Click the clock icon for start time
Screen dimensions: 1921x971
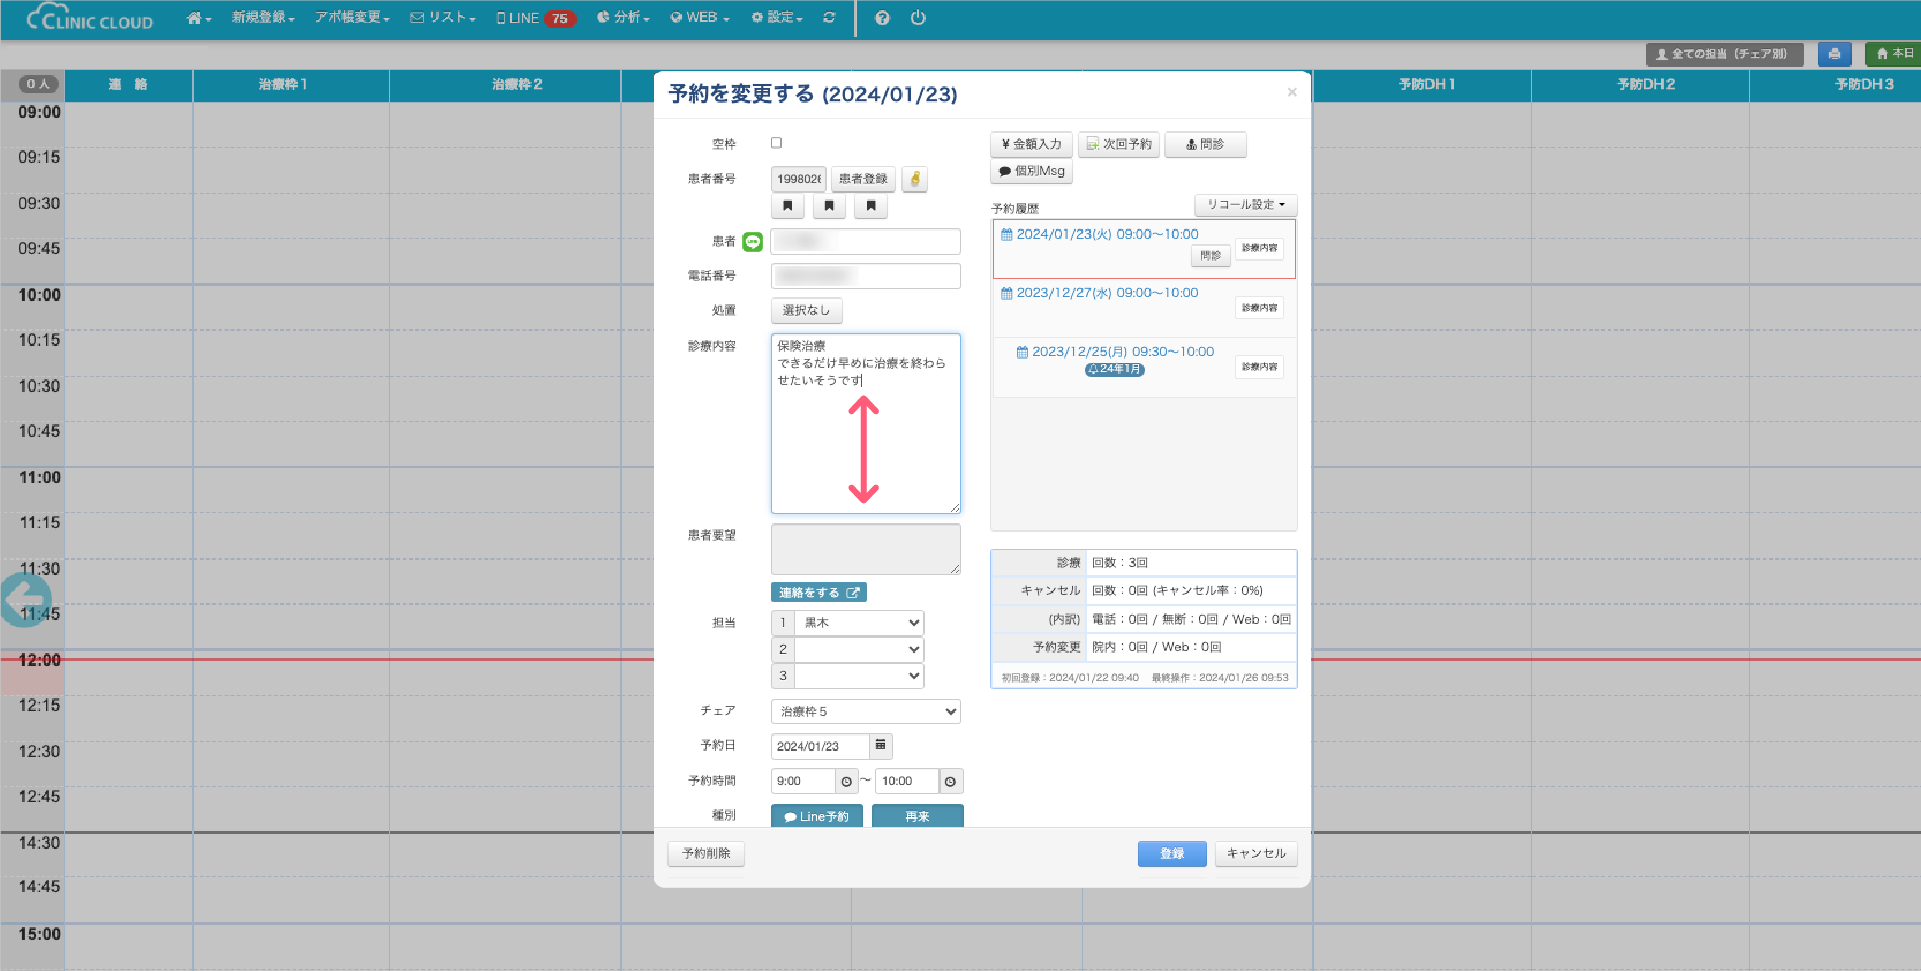847,781
